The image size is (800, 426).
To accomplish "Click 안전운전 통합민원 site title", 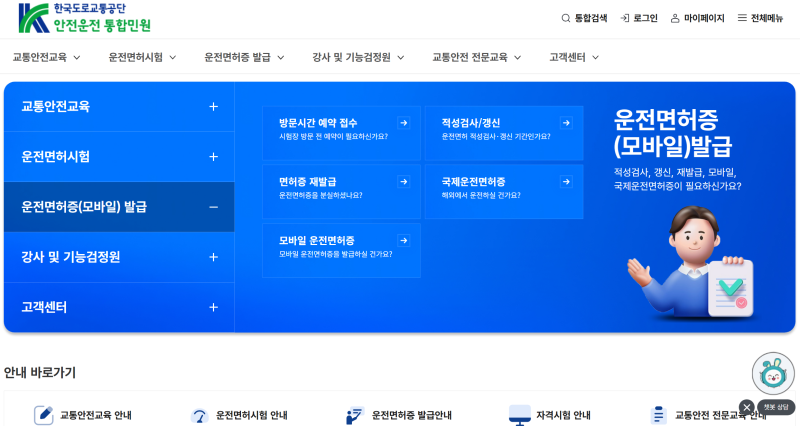I will 102,25.
